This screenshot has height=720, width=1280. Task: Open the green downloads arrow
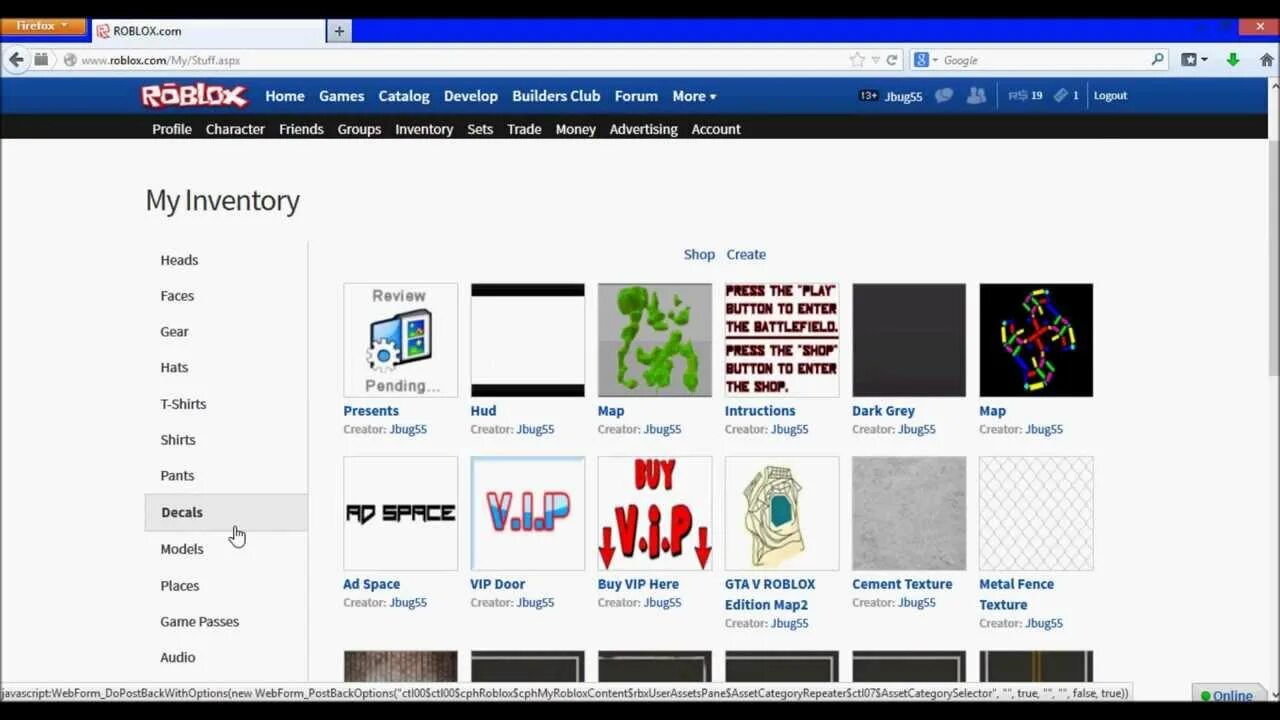1233,60
